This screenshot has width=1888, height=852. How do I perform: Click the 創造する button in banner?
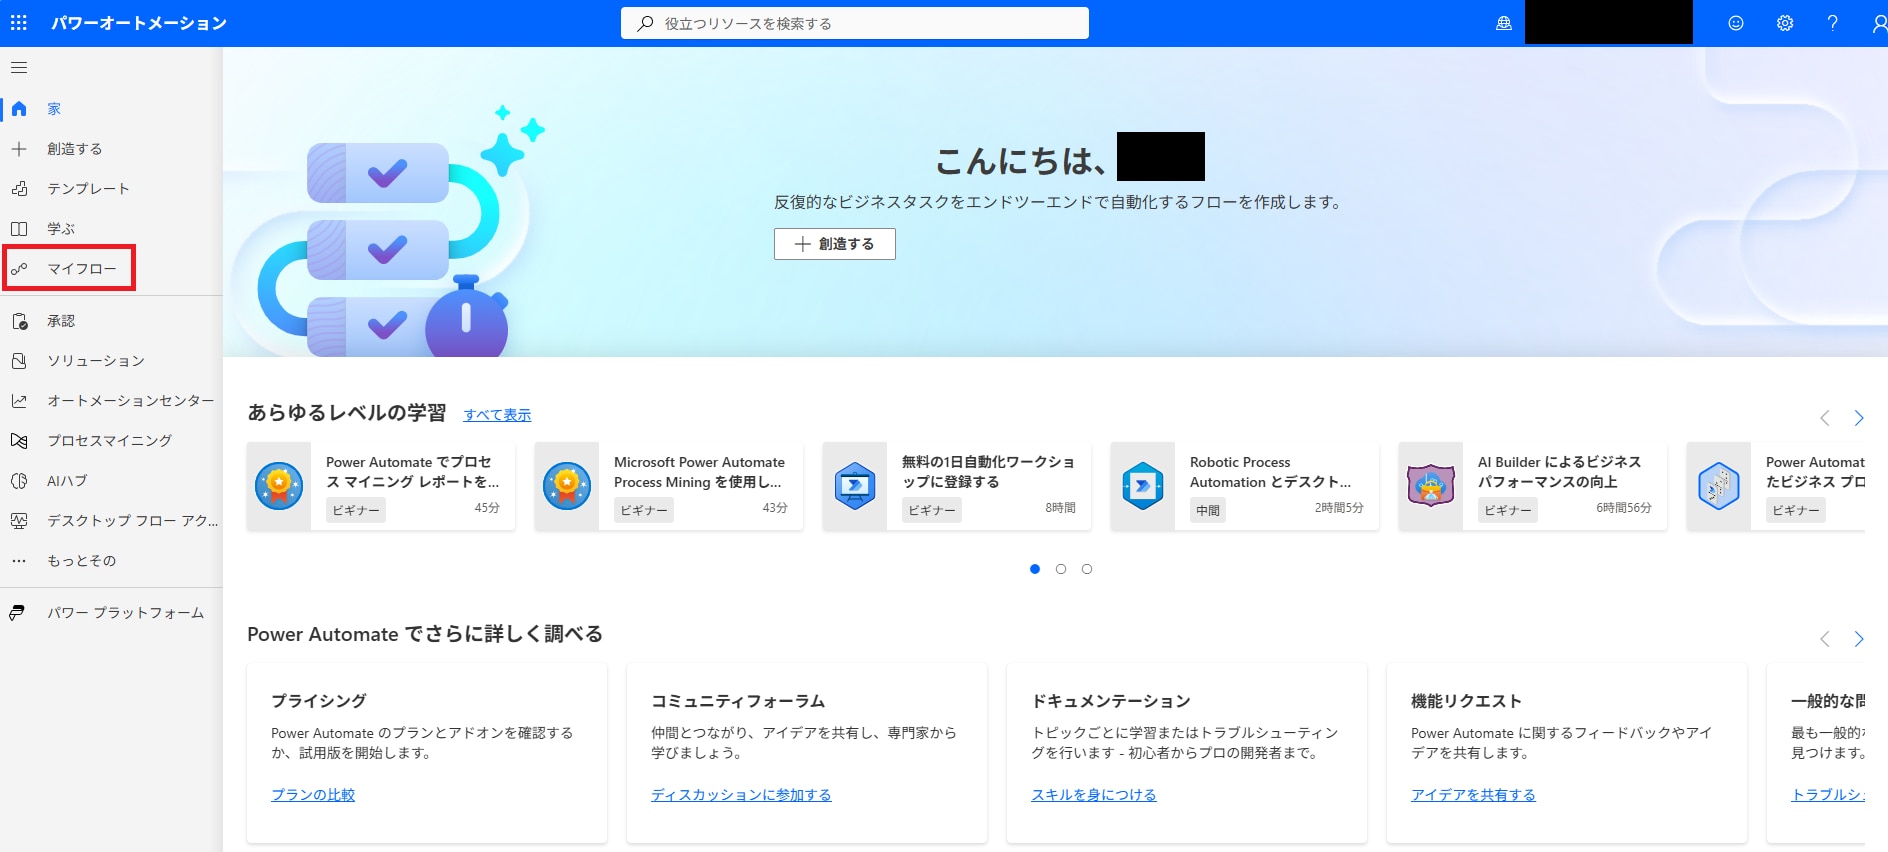(x=834, y=244)
